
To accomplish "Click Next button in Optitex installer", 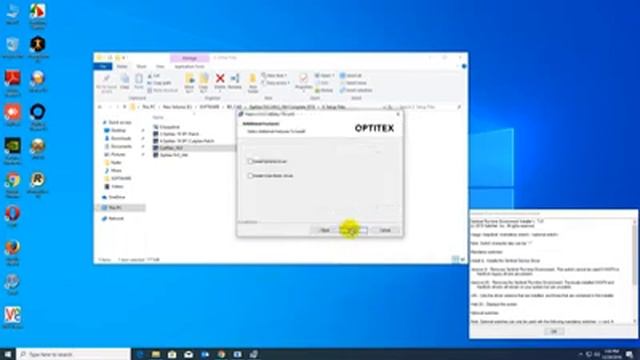I will pos(353,230).
